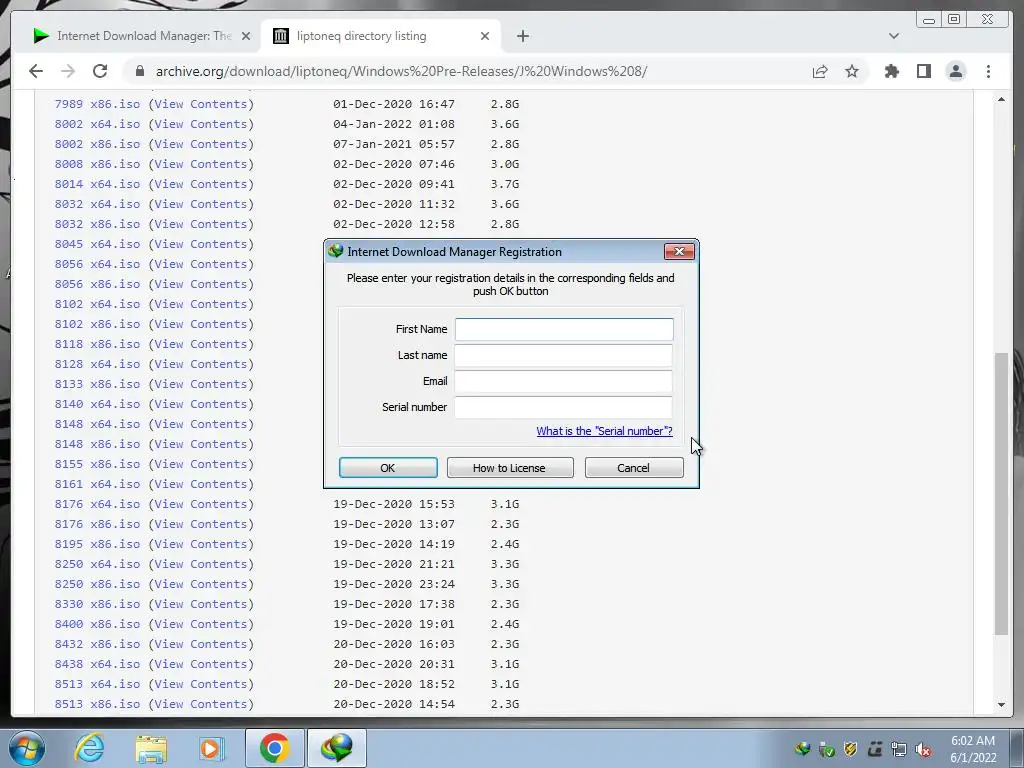
Task: Click the taskbar clock 6:02 AM
Action: point(973,741)
